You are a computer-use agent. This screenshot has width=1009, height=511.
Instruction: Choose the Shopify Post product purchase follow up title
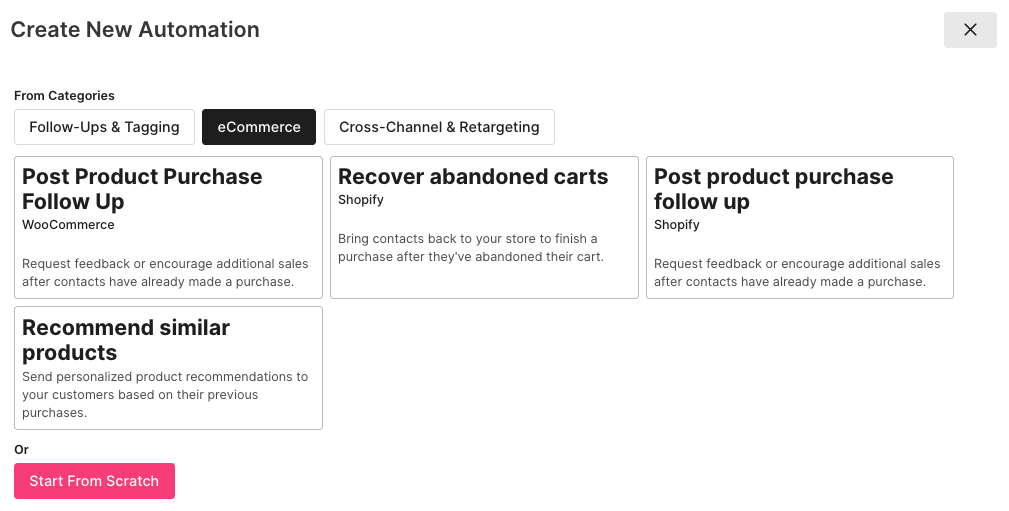pos(773,189)
